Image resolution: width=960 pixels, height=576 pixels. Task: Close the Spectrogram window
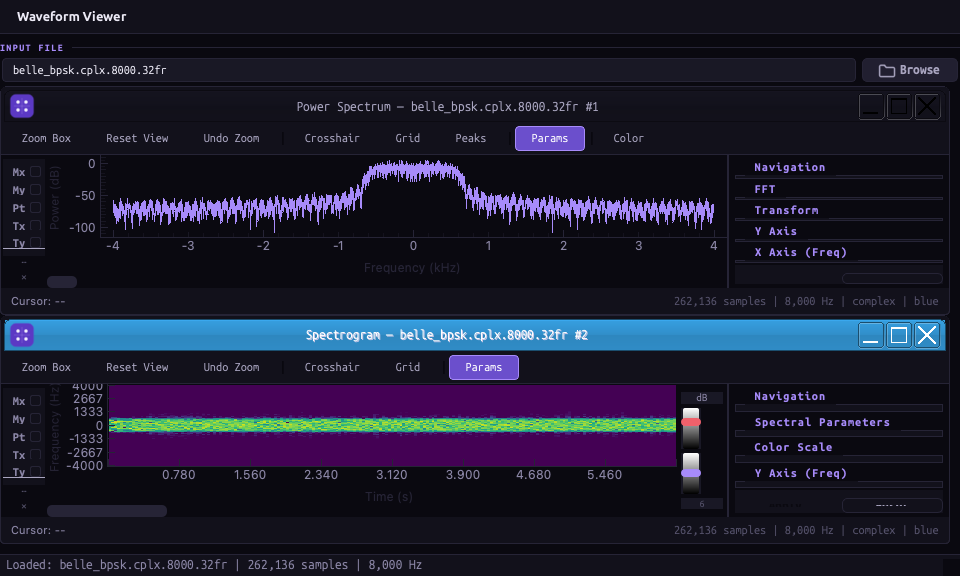[927, 335]
